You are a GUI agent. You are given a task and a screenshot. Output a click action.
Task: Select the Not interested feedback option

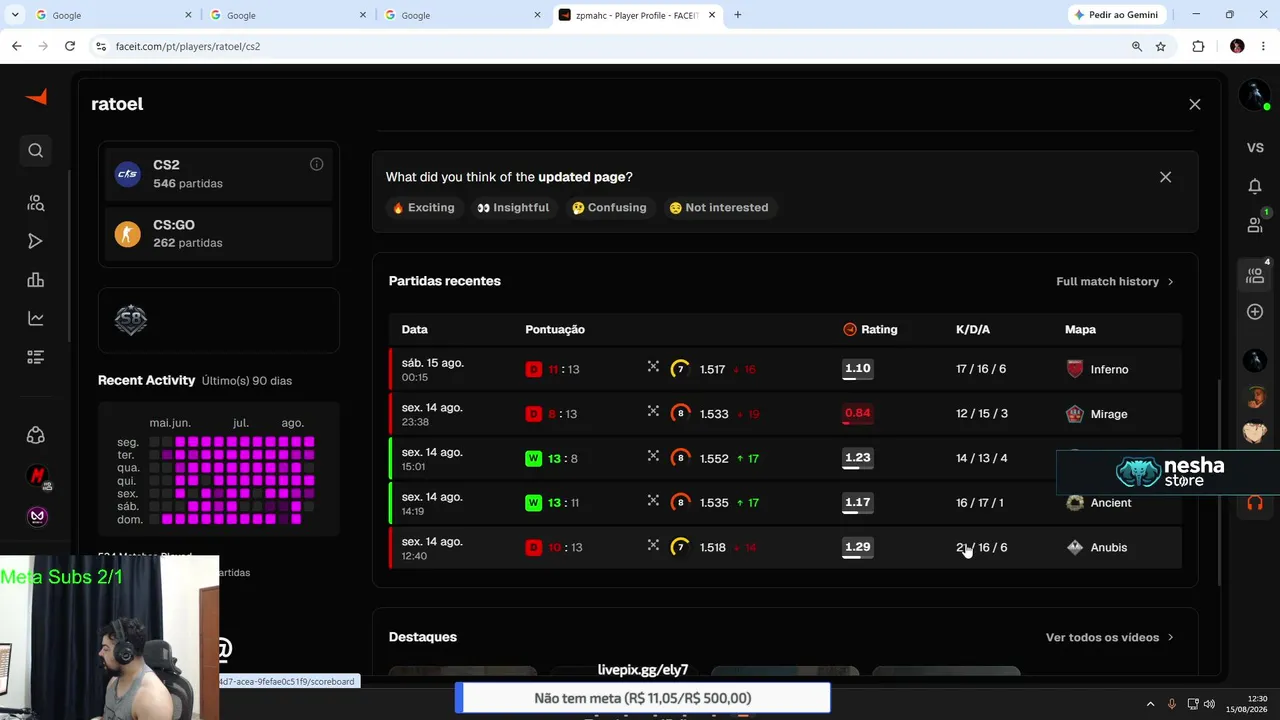(x=719, y=208)
